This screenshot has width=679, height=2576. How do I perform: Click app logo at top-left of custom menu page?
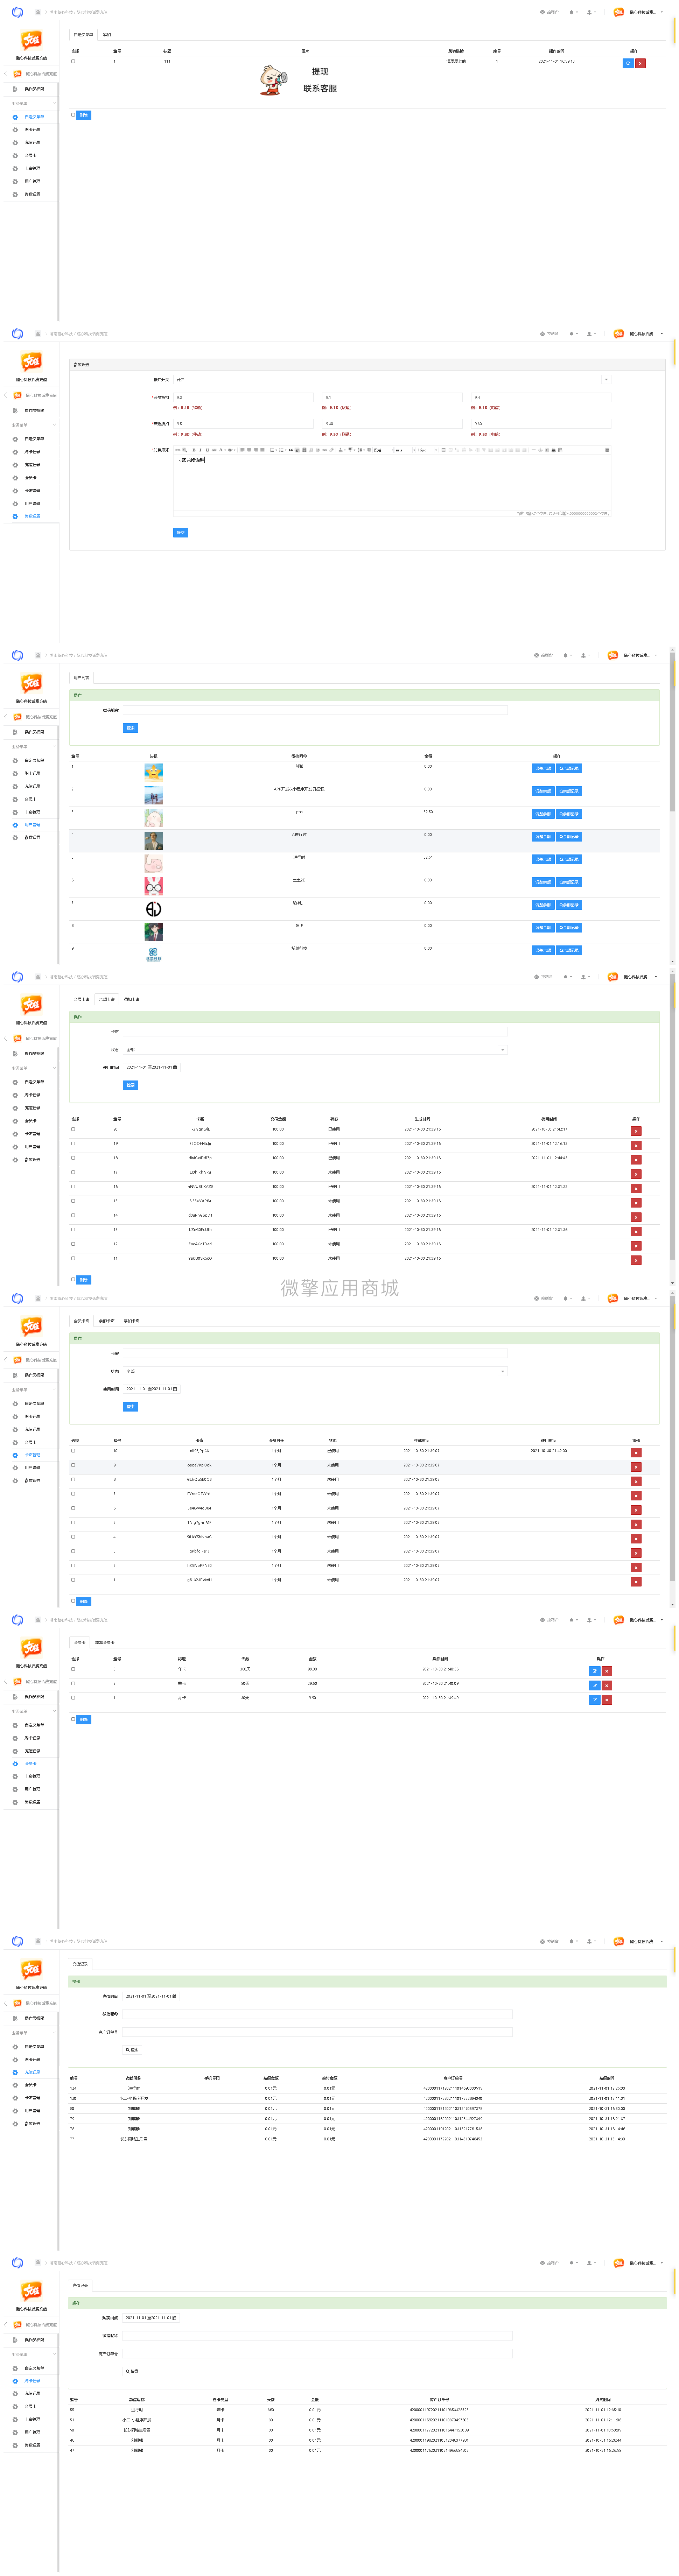tap(17, 12)
